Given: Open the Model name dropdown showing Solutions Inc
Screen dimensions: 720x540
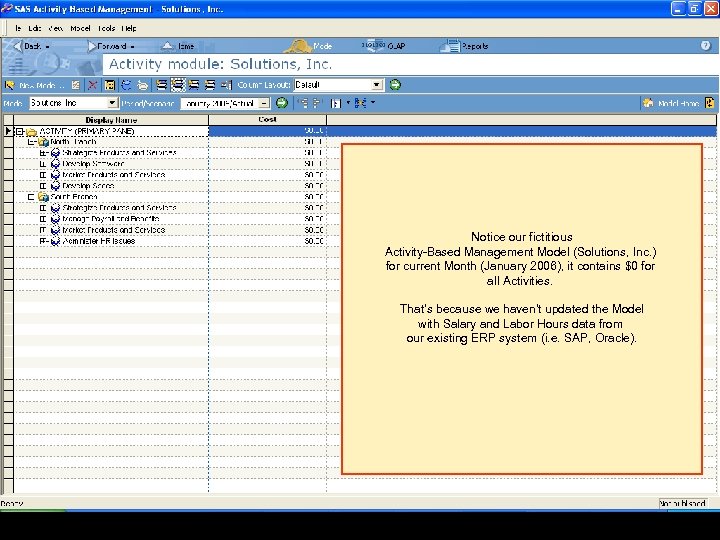Looking at the screenshot, I should pyautogui.click(x=112, y=103).
